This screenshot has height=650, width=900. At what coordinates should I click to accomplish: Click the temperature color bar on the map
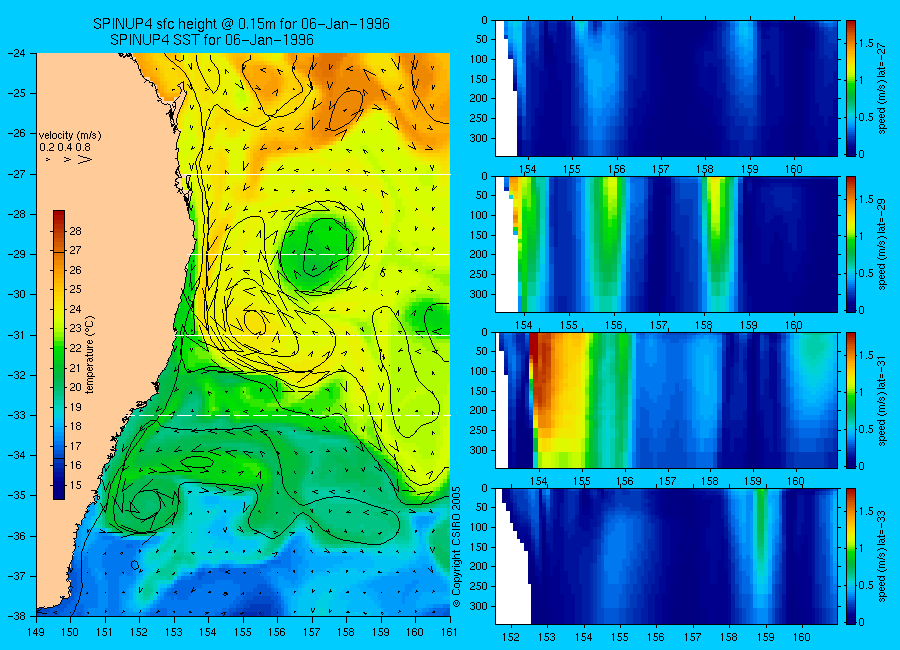pyautogui.click(x=59, y=355)
